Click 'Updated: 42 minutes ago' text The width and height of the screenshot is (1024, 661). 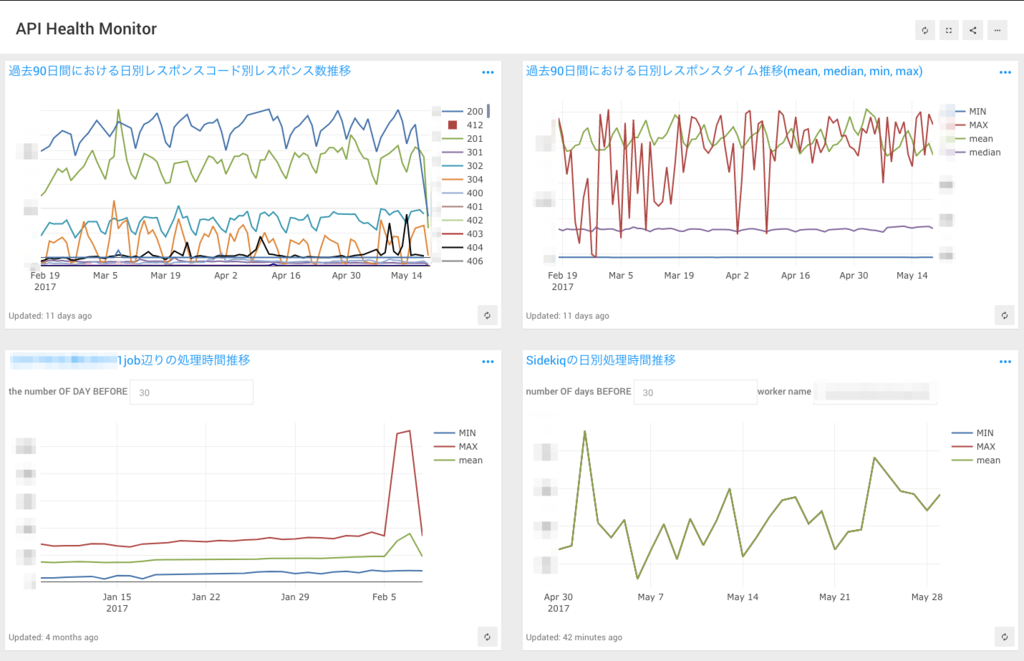(574, 637)
